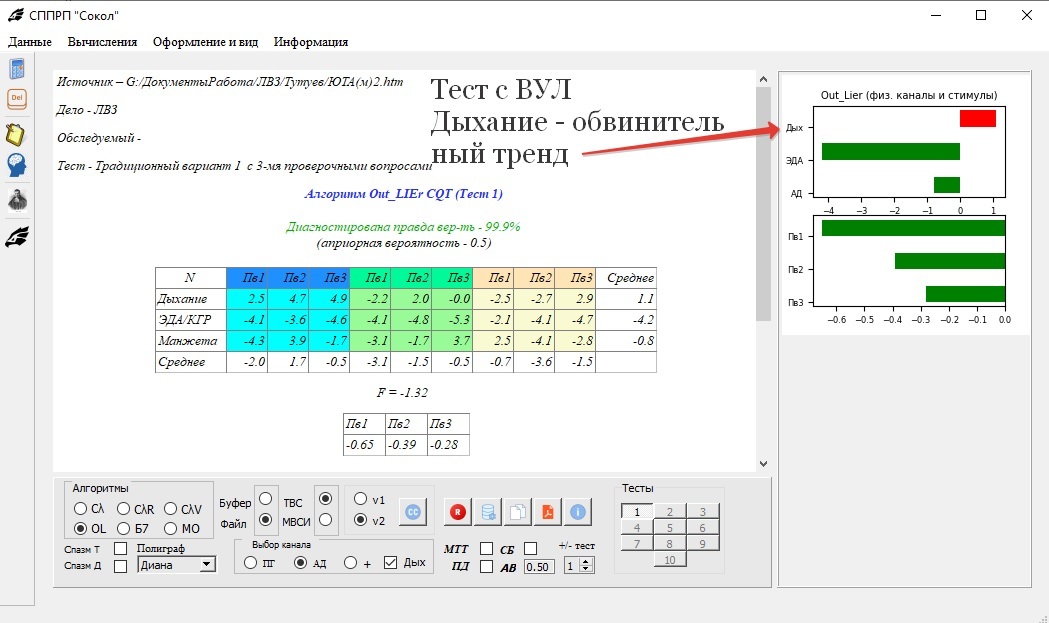
Task: Click the CC circle button
Action: (413, 511)
